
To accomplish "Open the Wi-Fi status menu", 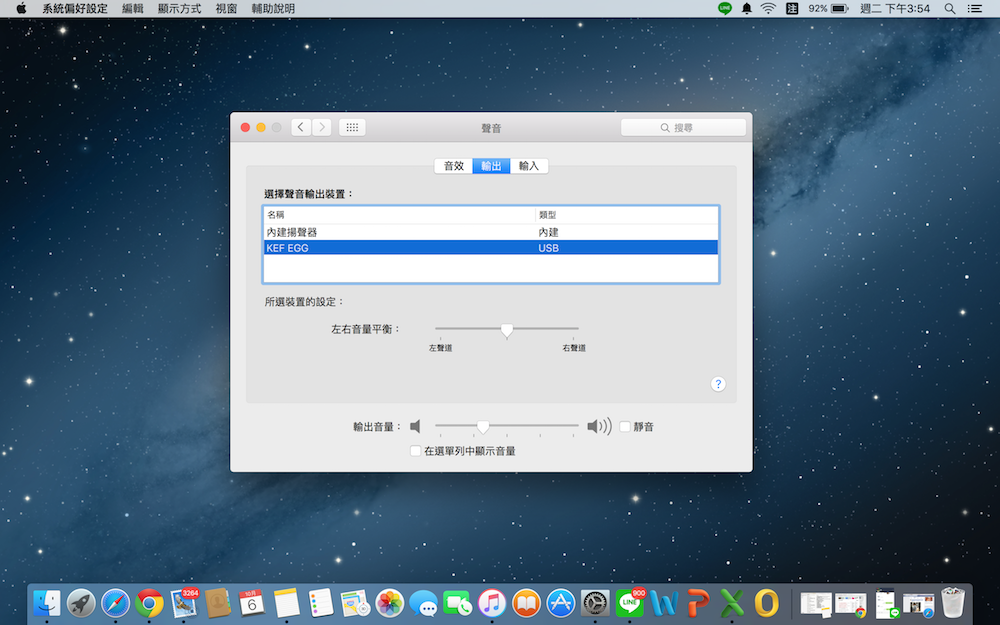I will click(x=768, y=8).
